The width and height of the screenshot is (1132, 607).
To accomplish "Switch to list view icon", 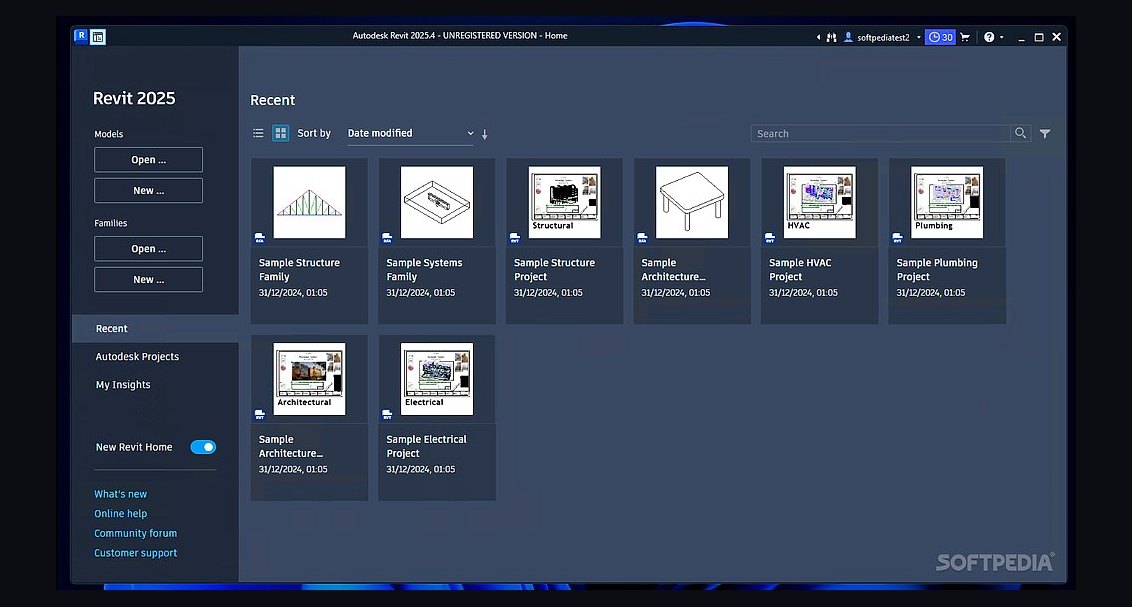I will click(x=258, y=134).
